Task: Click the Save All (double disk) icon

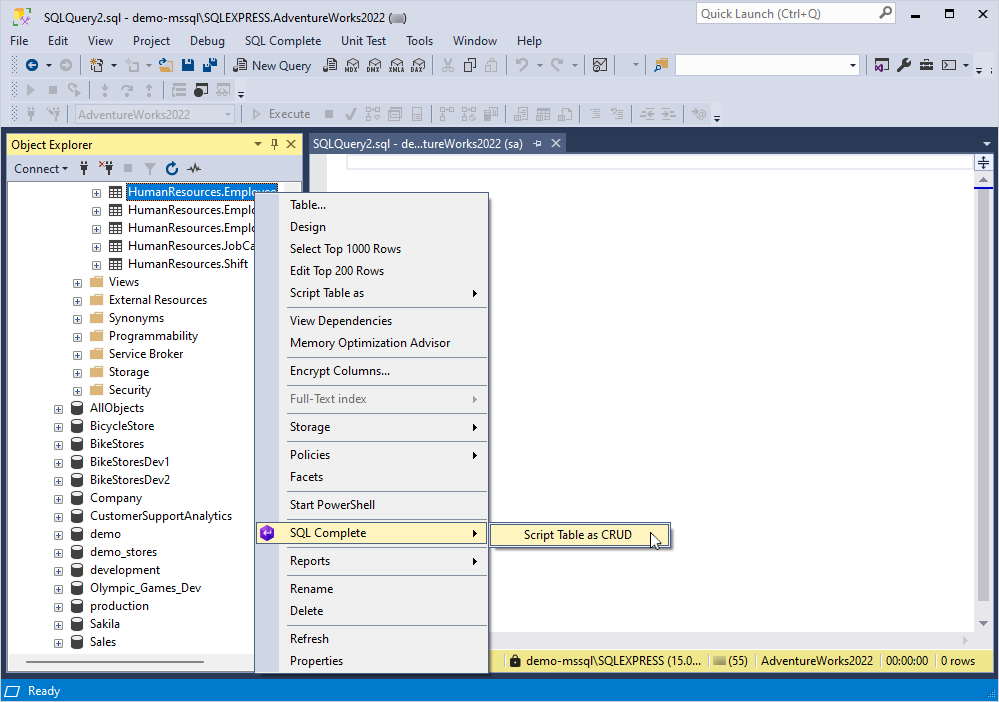Action: 210,65
